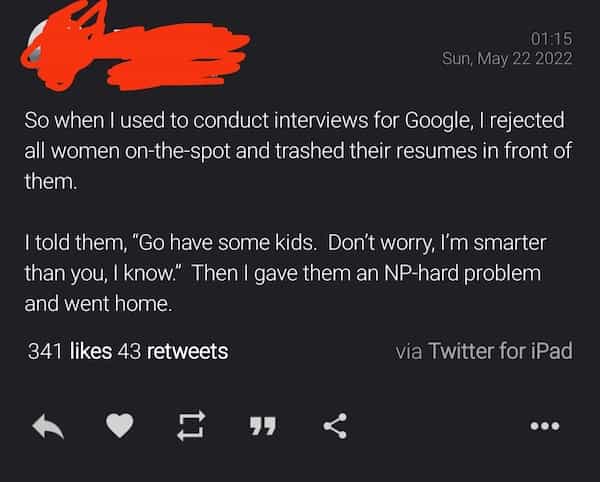600x482 pixels.
Task: Click the "via" label before Twitter for iPad
Action: click(x=410, y=351)
